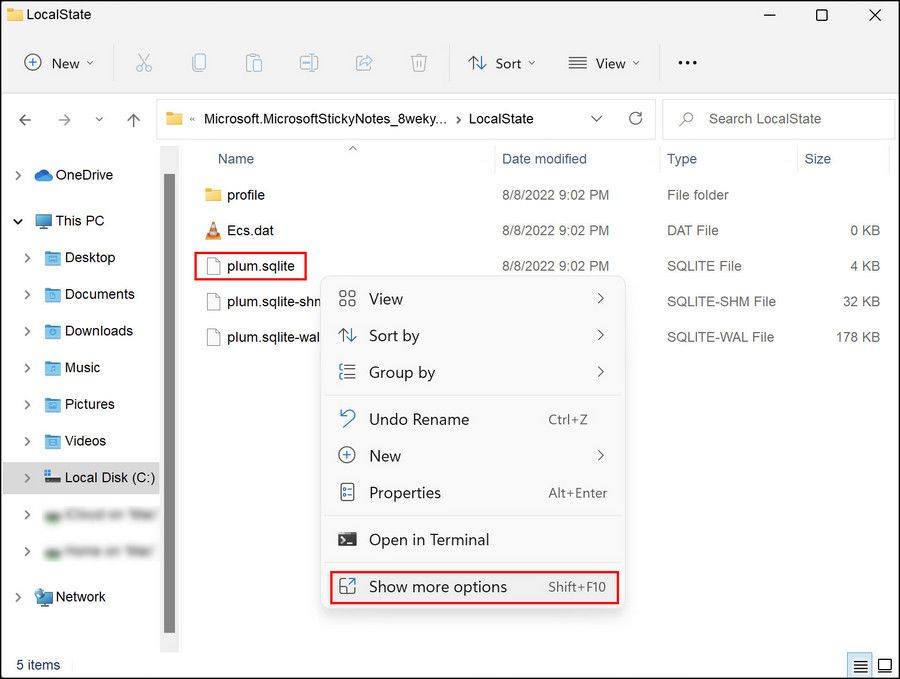The image size is (900, 679).
Task: Click Microsoft.MicrosoftStickyNotes breadcrumb segment
Action: point(325,119)
